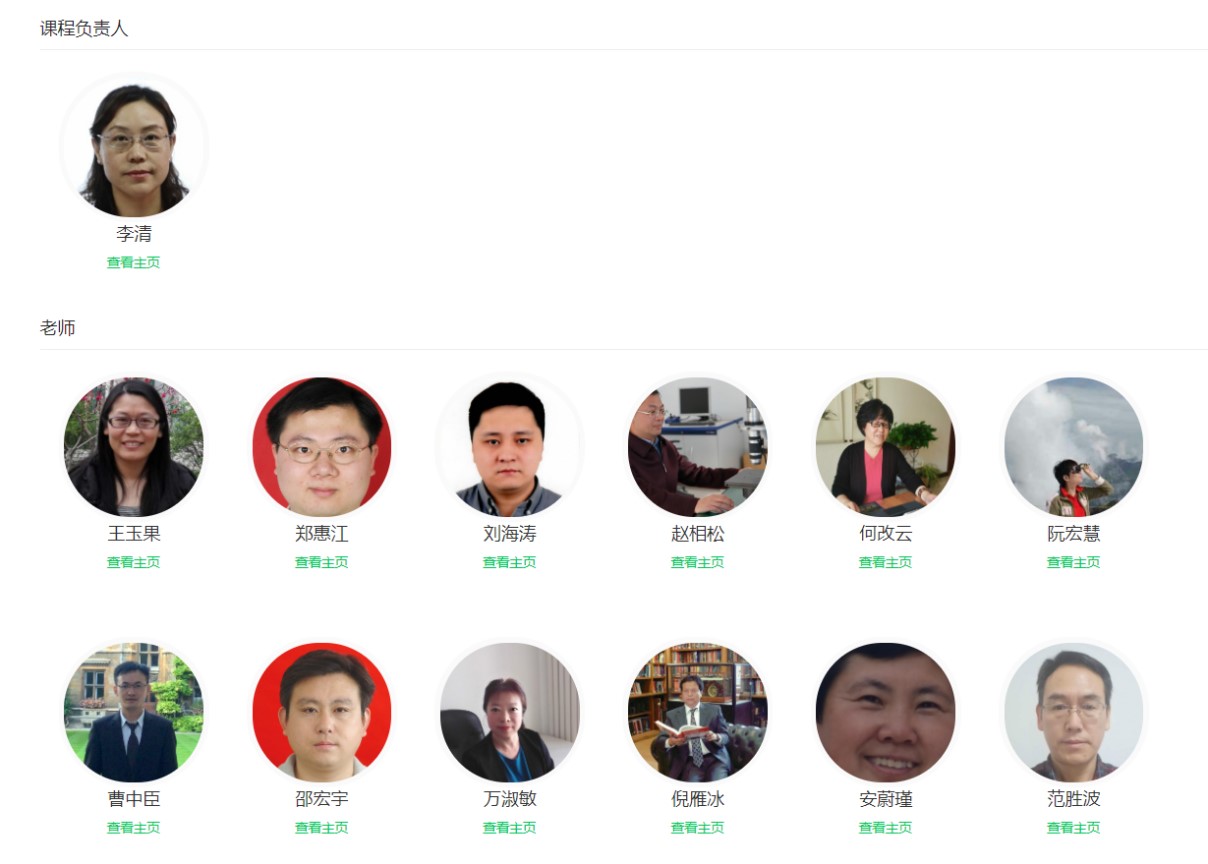Screen dimensions: 1208x864
Task: Click 曹中臣's avatar in suit
Action: (x=134, y=712)
